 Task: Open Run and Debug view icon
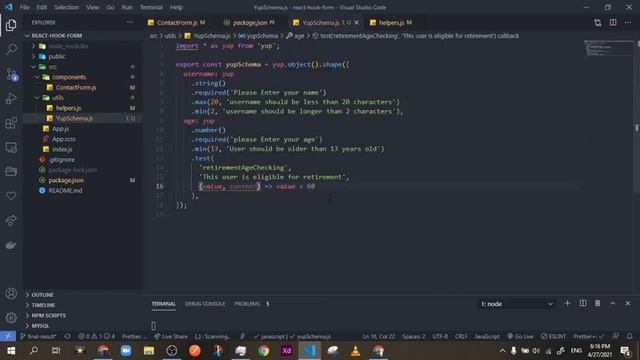point(11,98)
